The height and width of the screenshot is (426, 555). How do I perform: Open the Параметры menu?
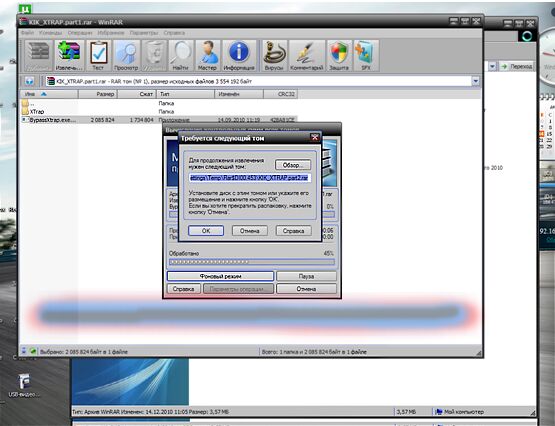tap(144, 33)
